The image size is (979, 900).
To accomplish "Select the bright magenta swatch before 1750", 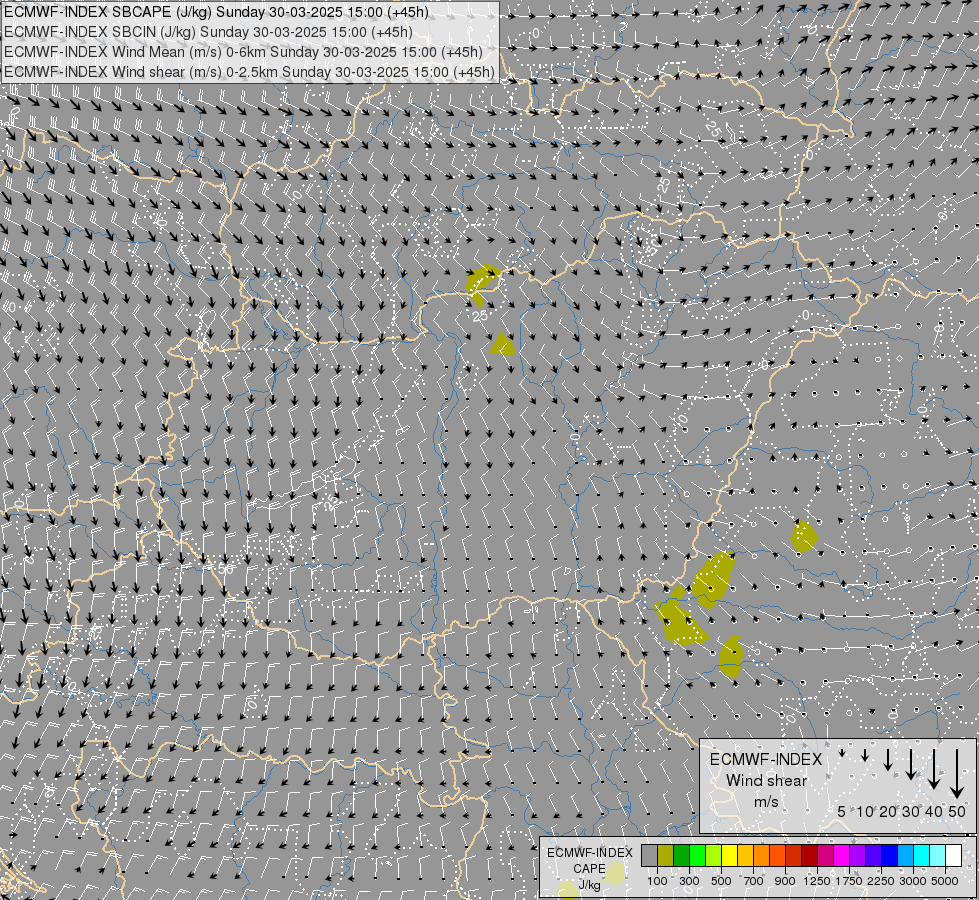I will [x=842, y=856].
